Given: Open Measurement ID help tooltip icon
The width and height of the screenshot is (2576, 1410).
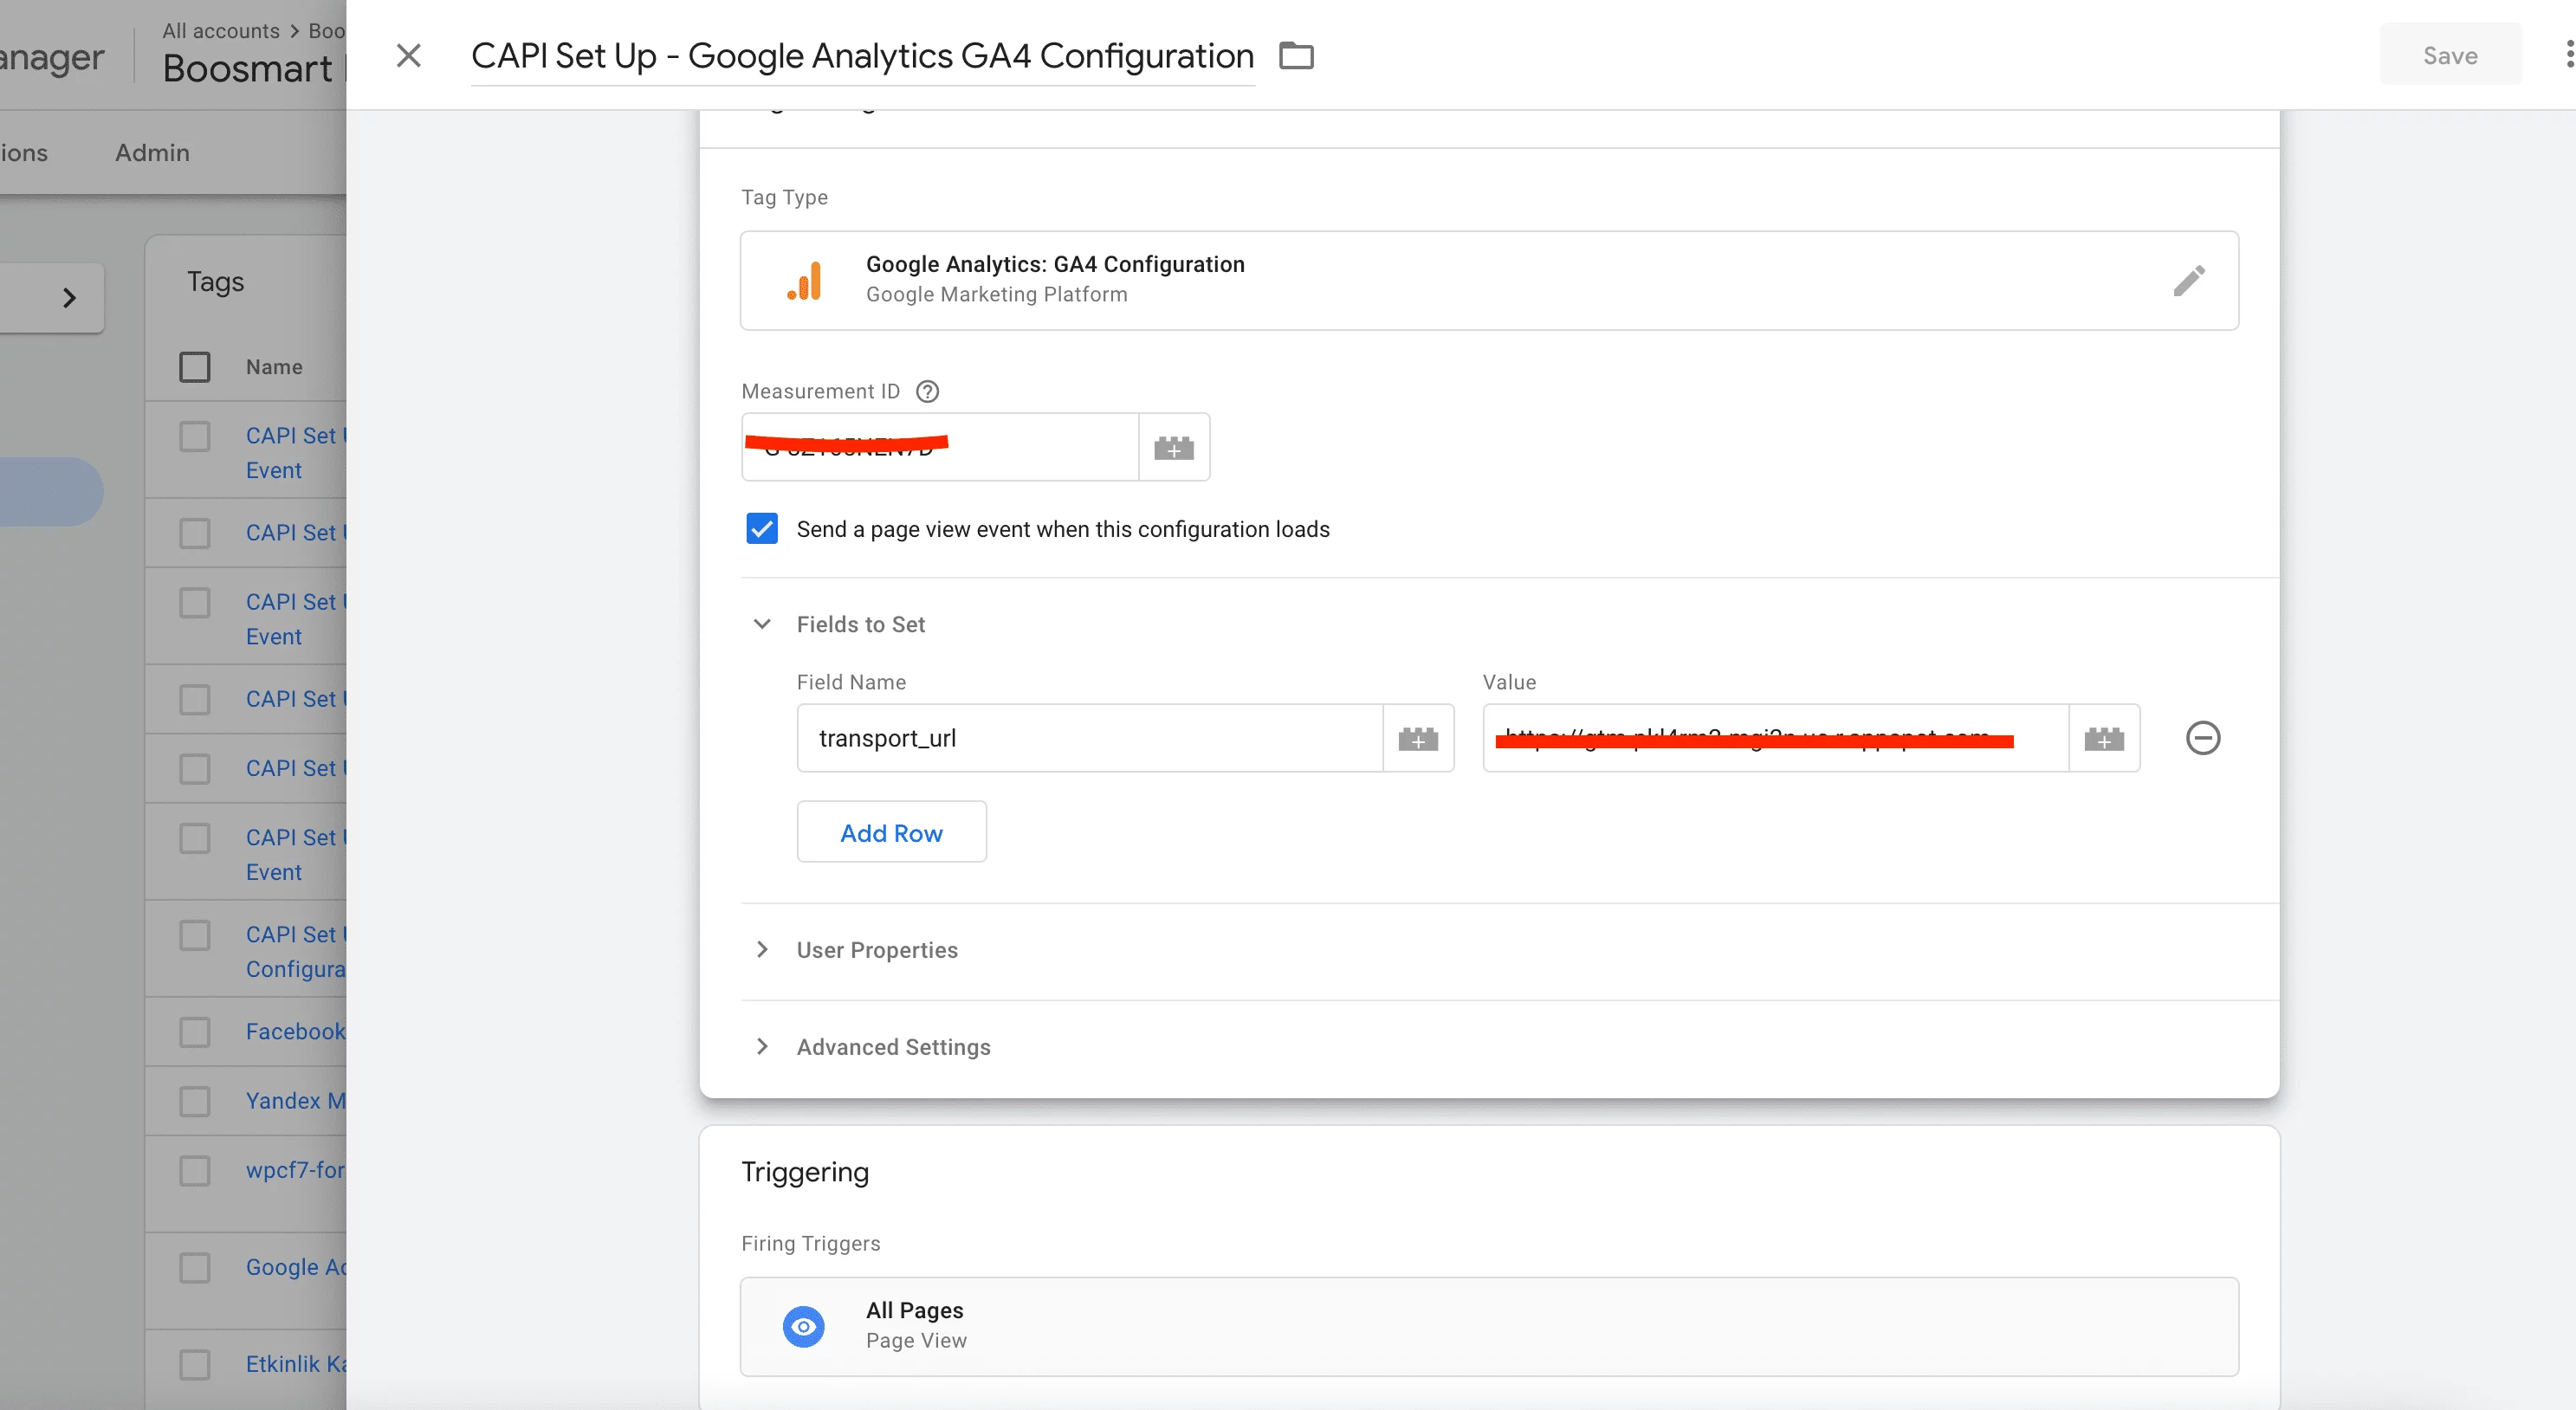Looking at the screenshot, I should click(927, 391).
